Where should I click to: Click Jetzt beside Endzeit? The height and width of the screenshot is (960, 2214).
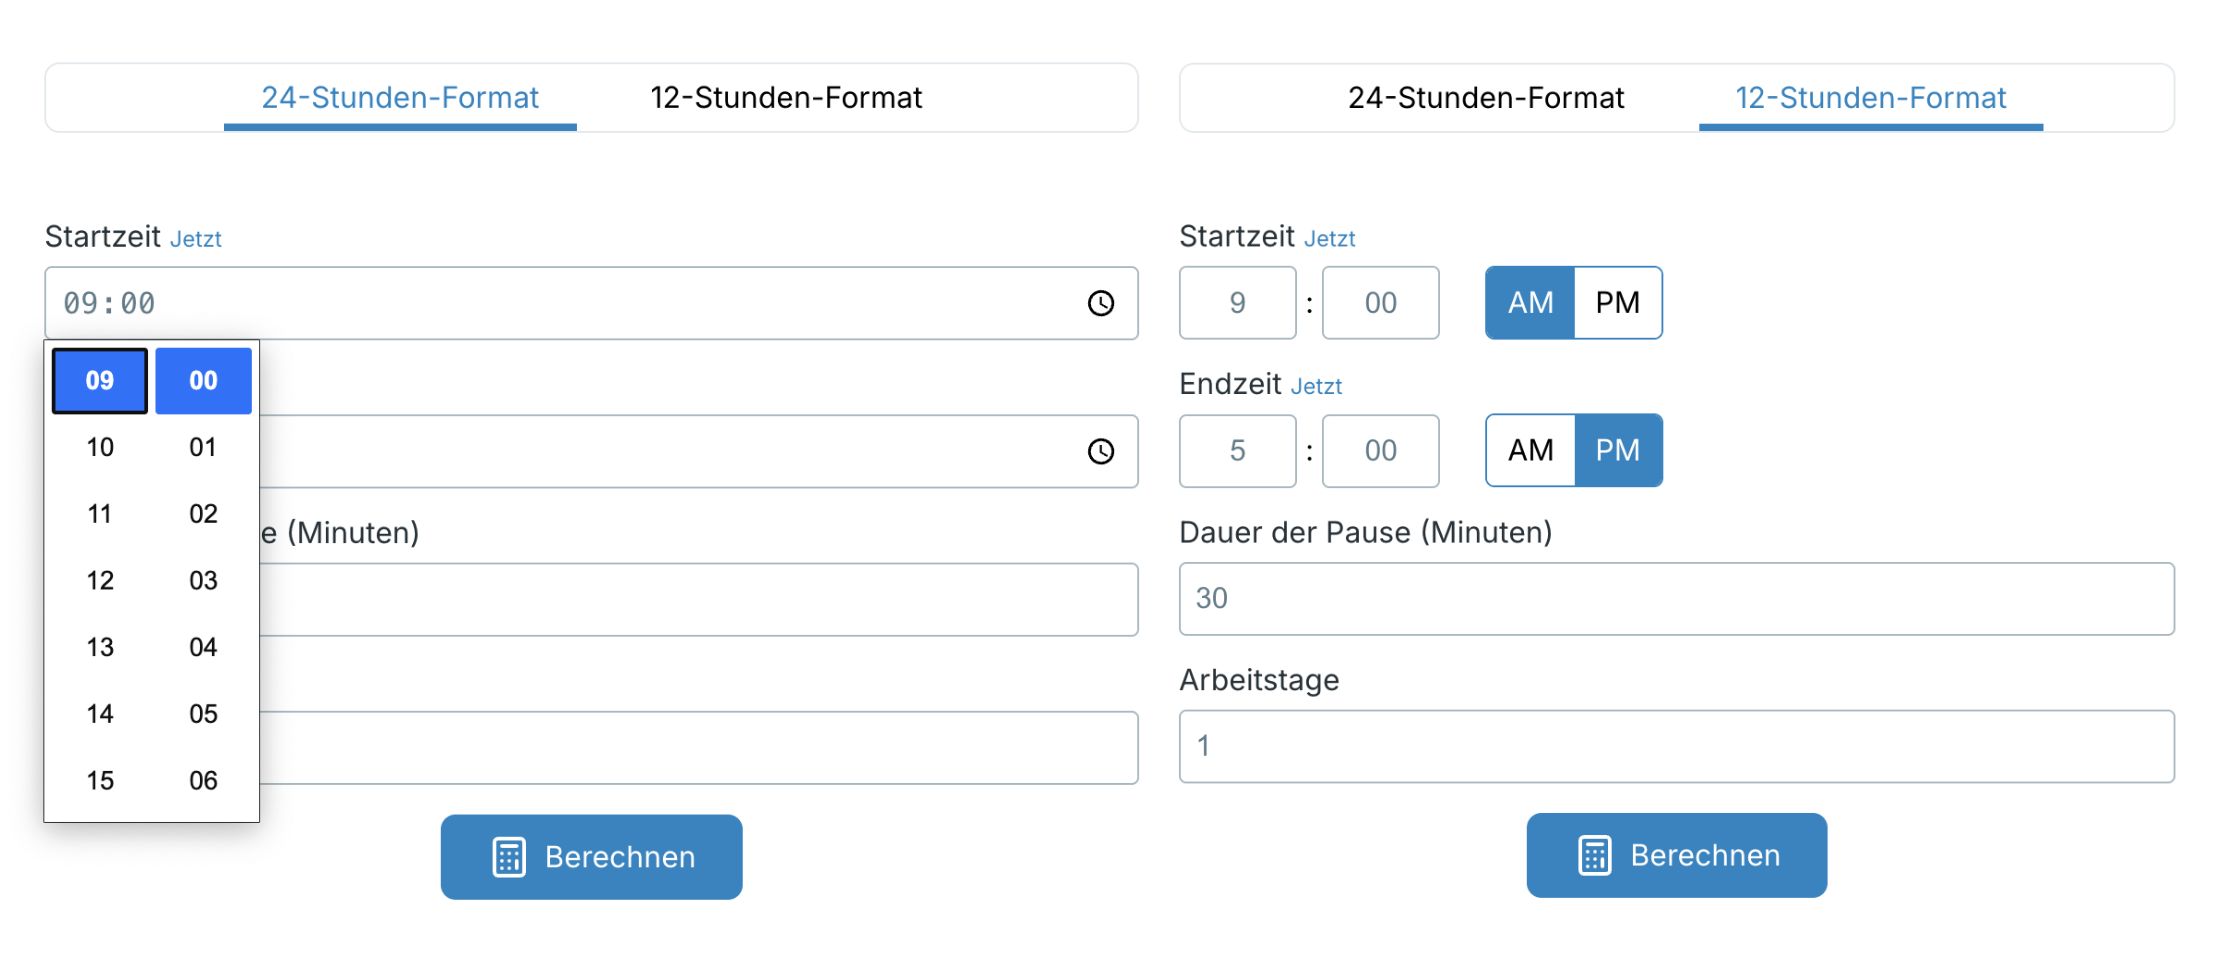(x=1316, y=385)
